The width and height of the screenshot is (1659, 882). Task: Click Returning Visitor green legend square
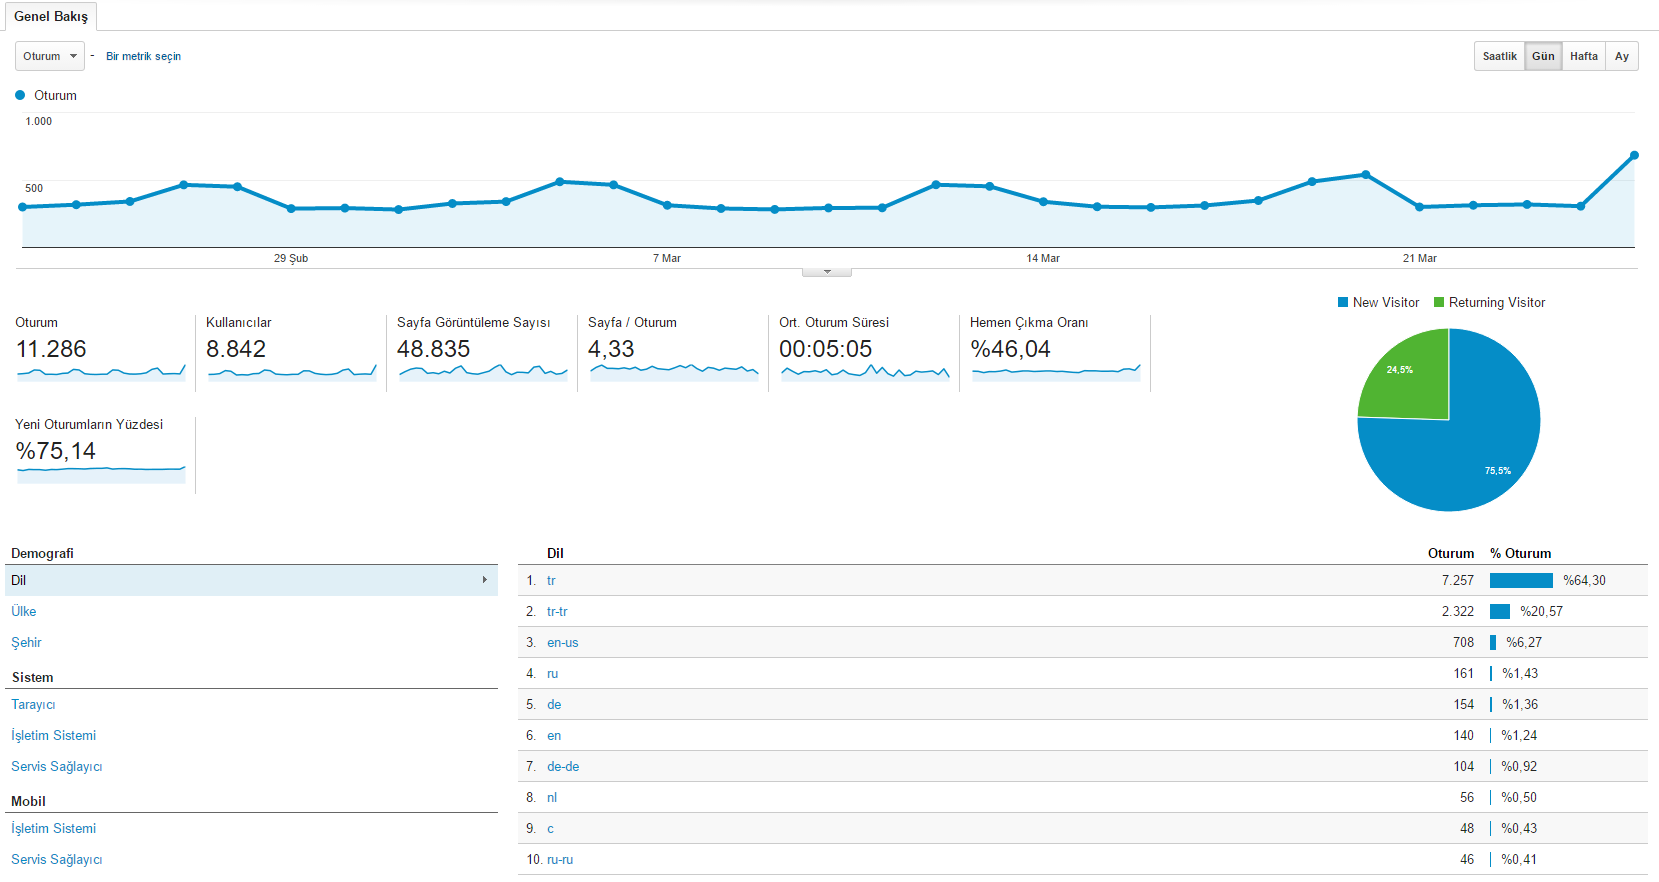1439,302
